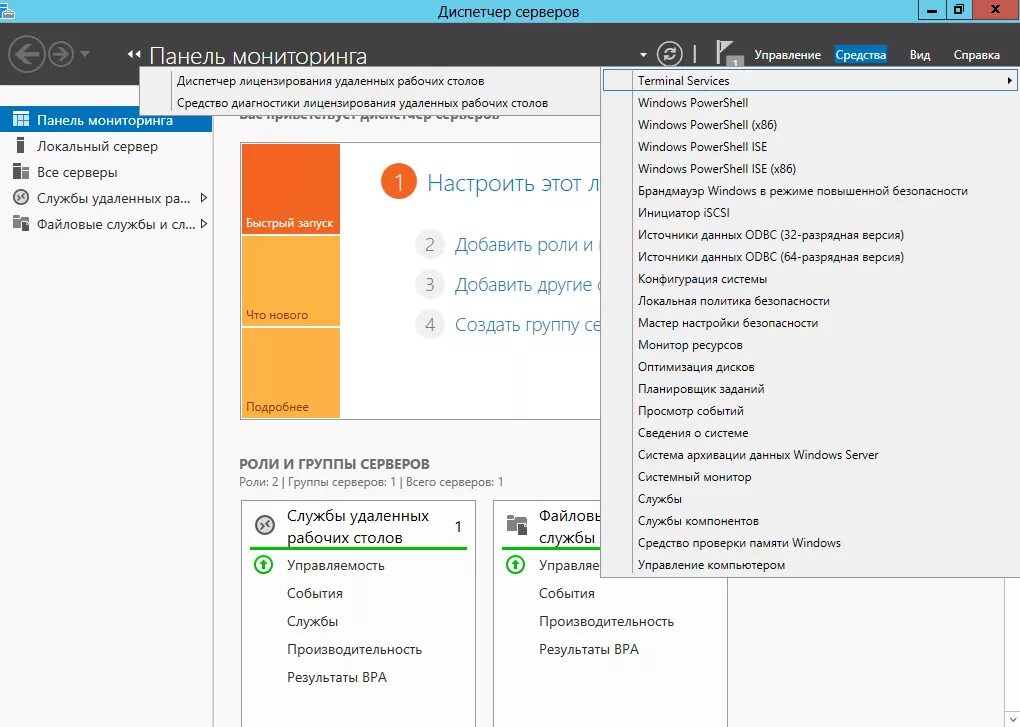Expand the Terminal Services submenu arrow

coord(1009,81)
